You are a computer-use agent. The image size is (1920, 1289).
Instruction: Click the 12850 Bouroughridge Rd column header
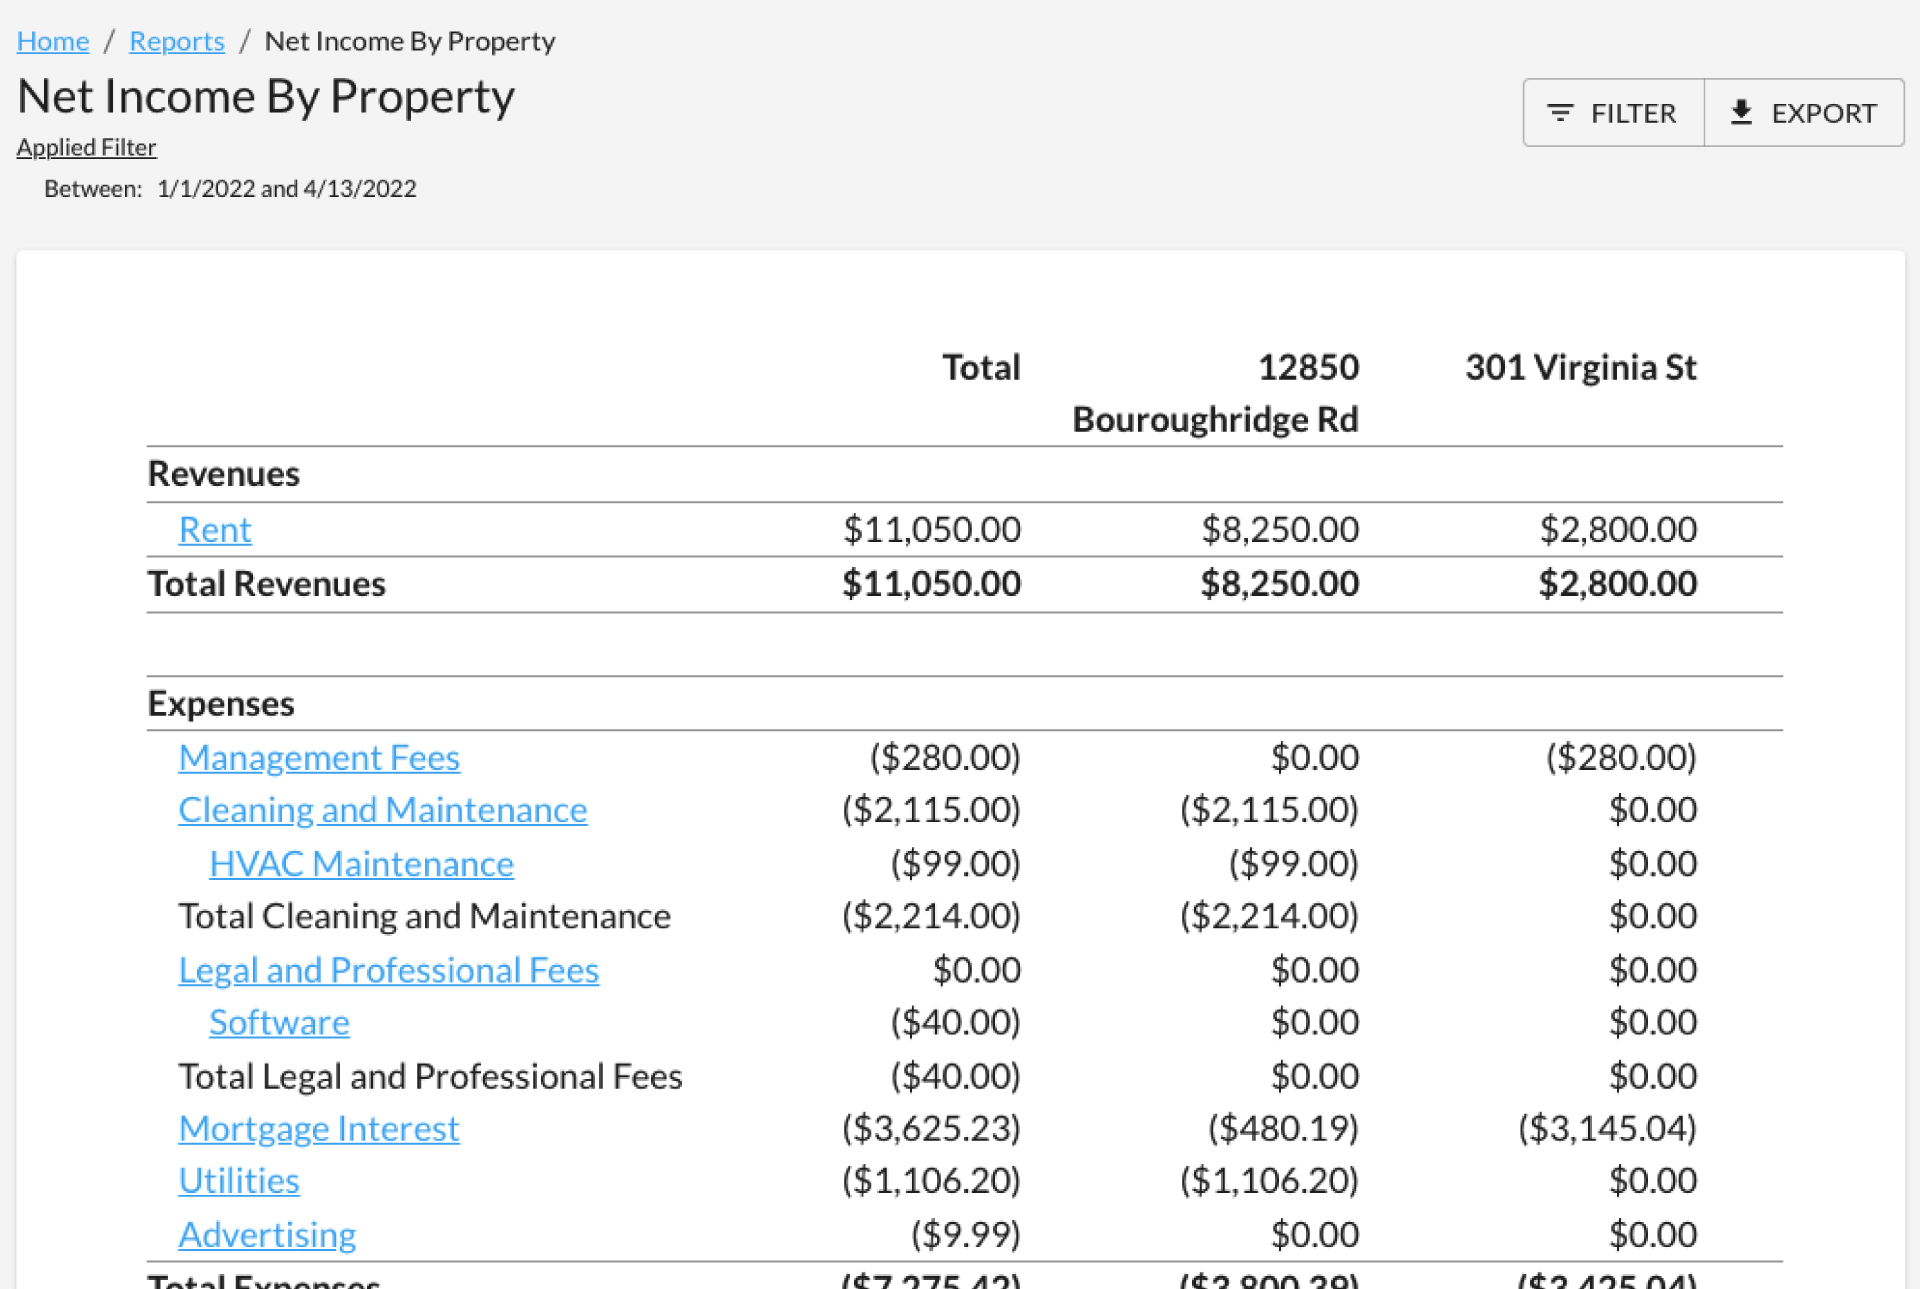click(x=1215, y=393)
